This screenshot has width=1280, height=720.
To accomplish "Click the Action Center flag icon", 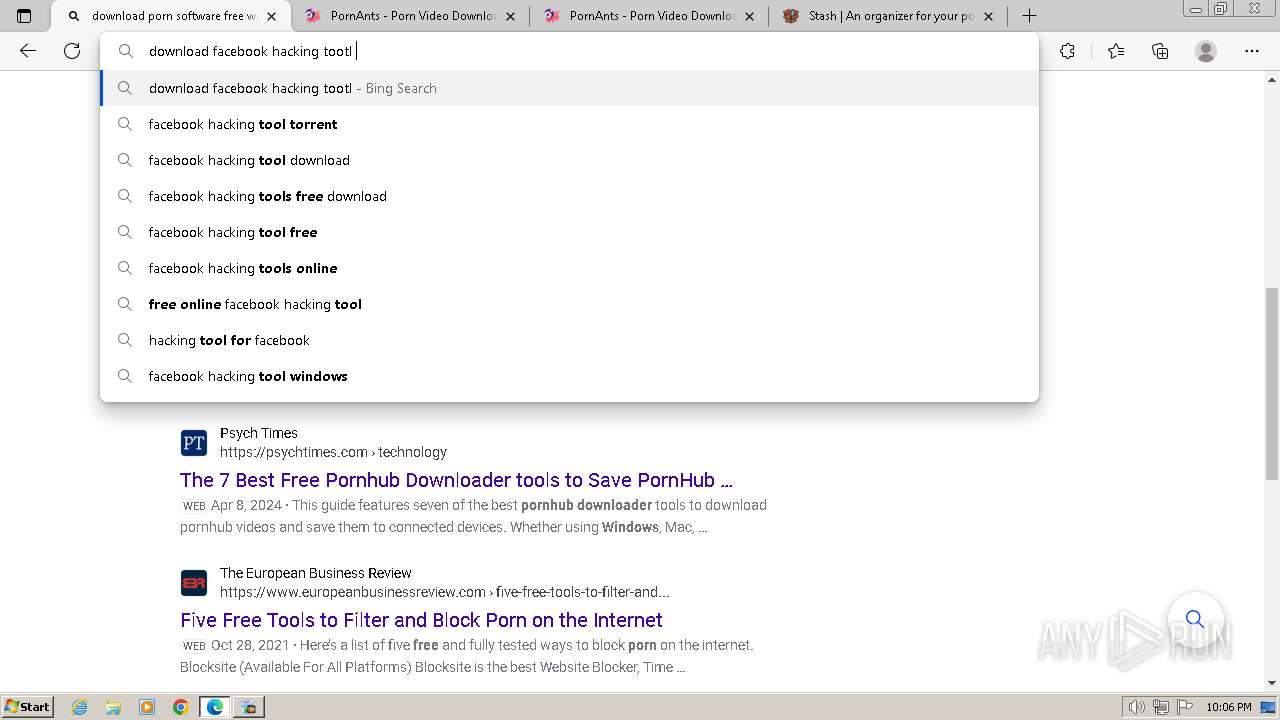I will click(1185, 707).
